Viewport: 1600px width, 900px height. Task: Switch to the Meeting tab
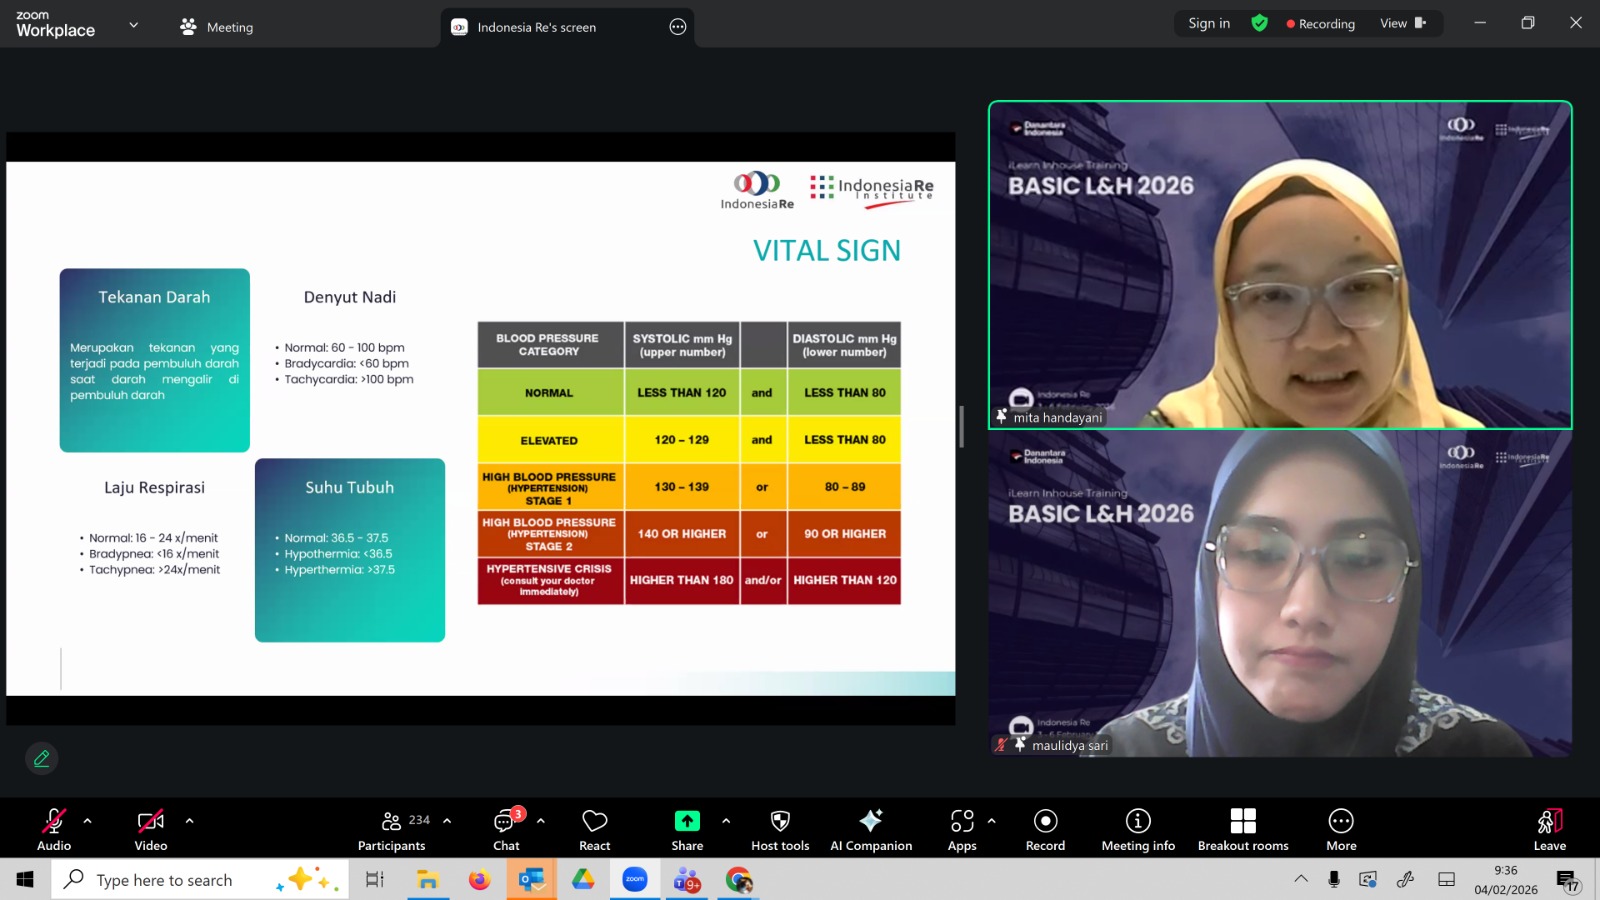tap(217, 27)
